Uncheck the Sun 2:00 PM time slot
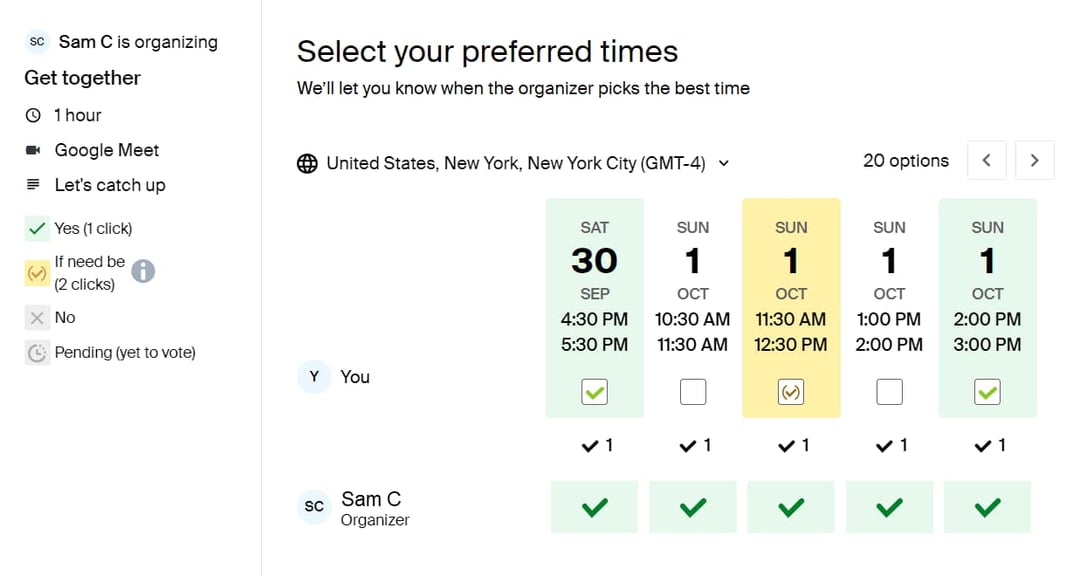Screen dimensions: 1080x576 (987, 392)
